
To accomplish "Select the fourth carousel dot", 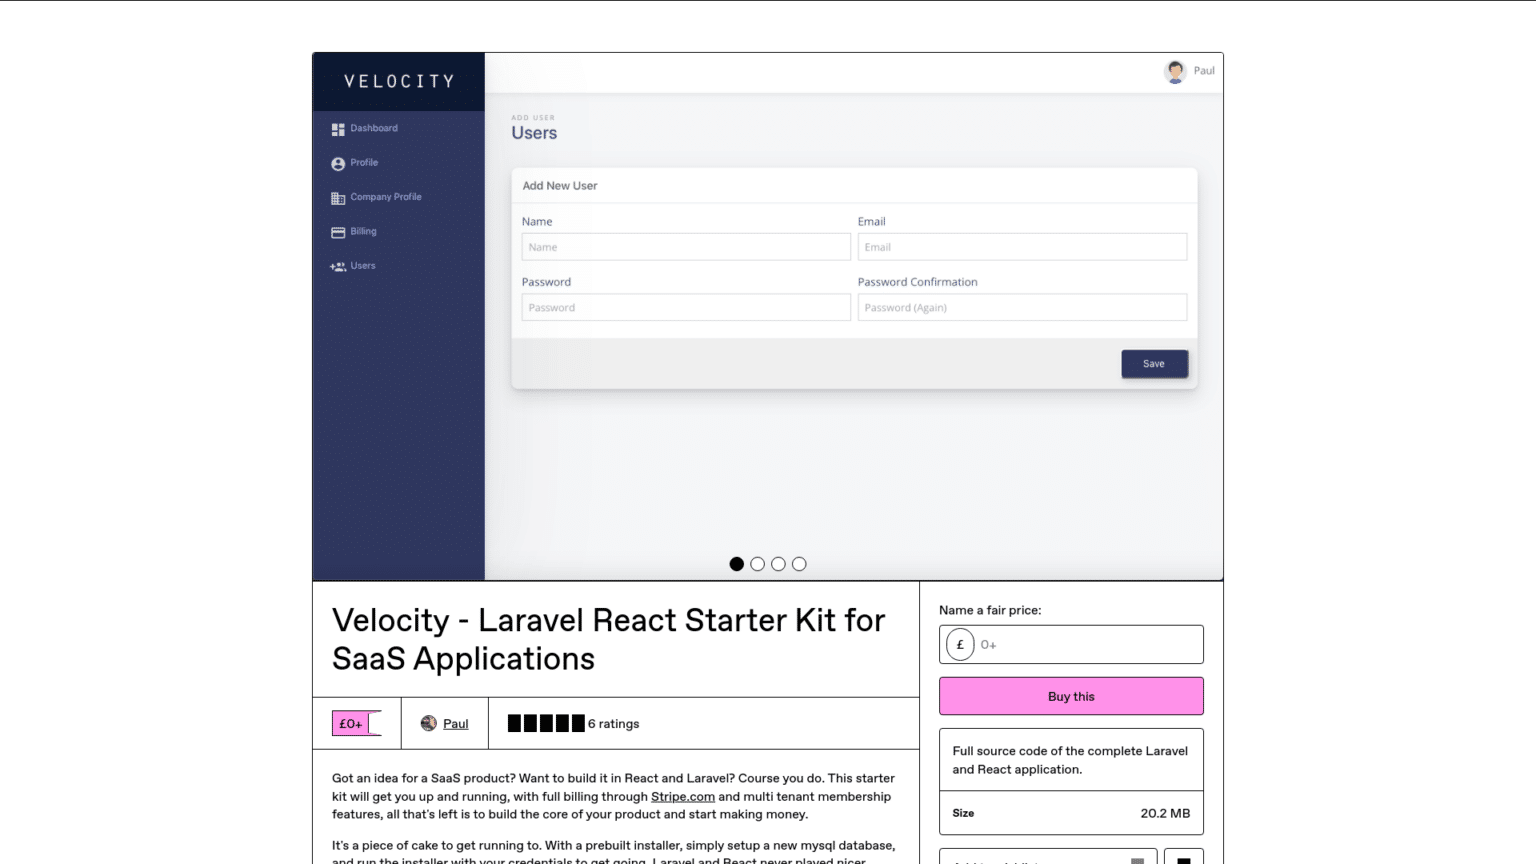I will pyautogui.click(x=799, y=564).
